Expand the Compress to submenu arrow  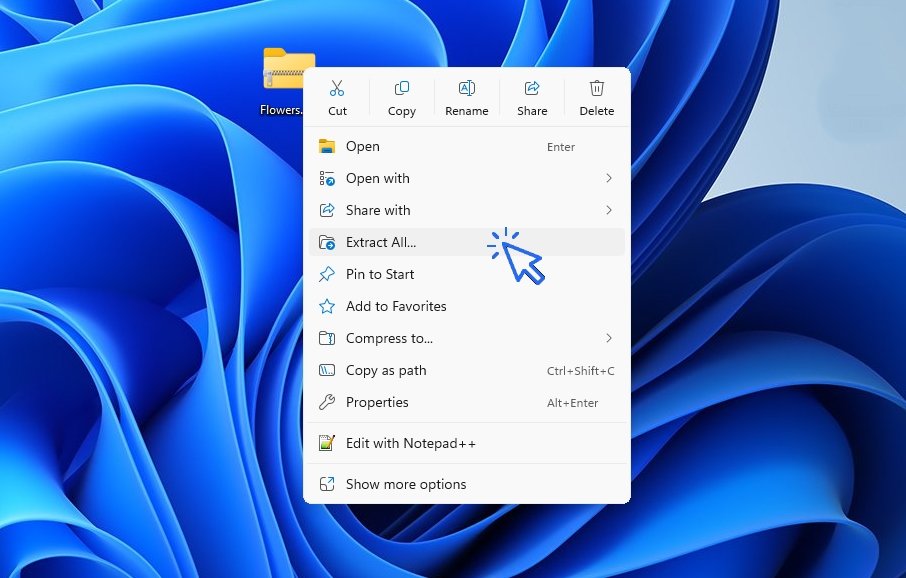tap(609, 338)
